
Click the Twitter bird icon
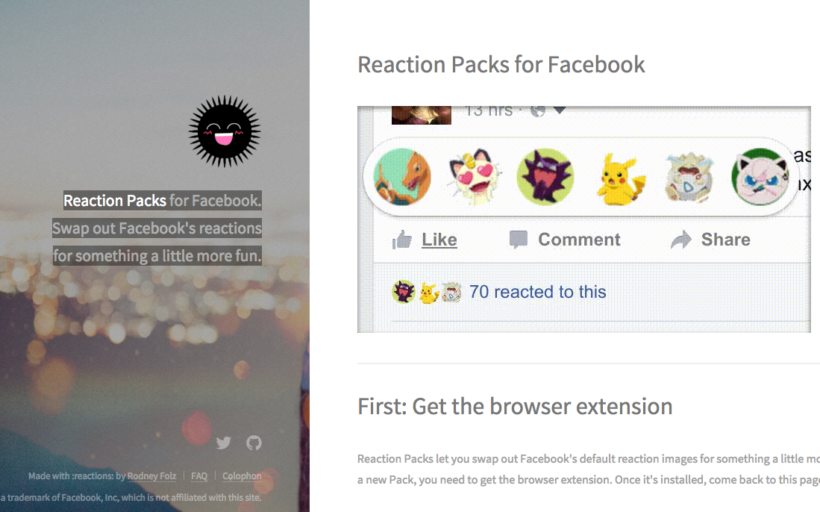[224, 443]
